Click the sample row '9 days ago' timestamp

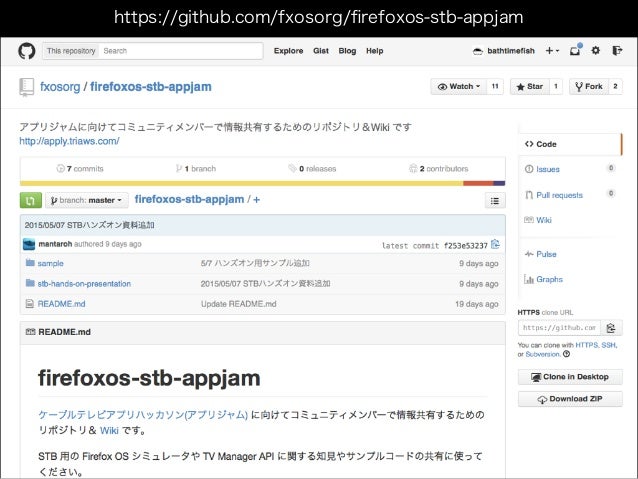[x=478, y=264]
